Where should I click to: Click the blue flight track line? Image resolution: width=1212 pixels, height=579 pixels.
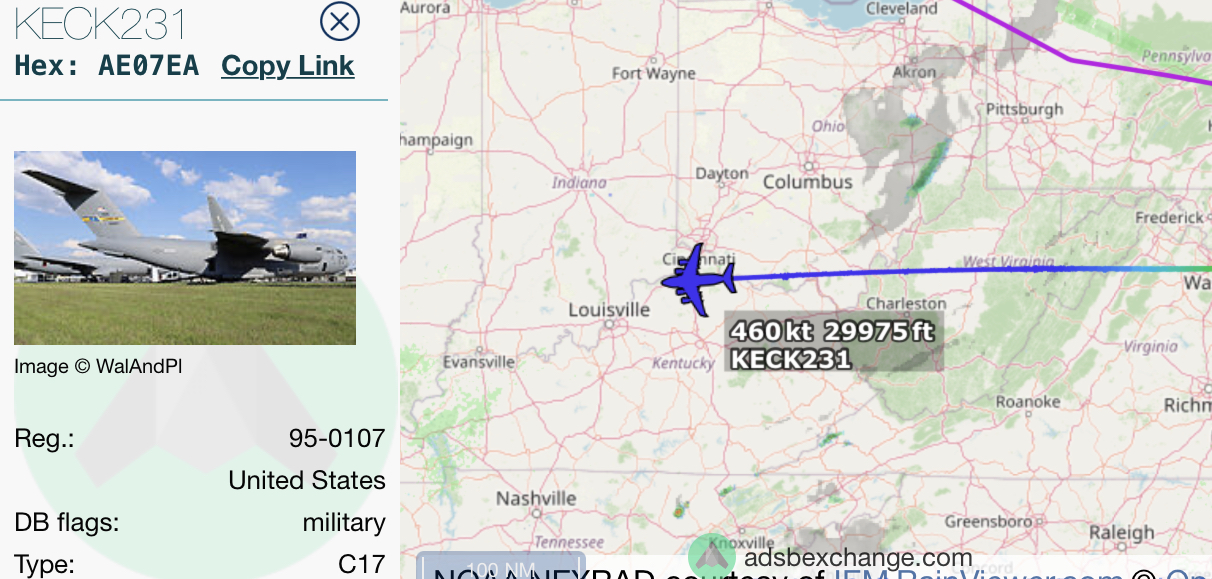950,270
